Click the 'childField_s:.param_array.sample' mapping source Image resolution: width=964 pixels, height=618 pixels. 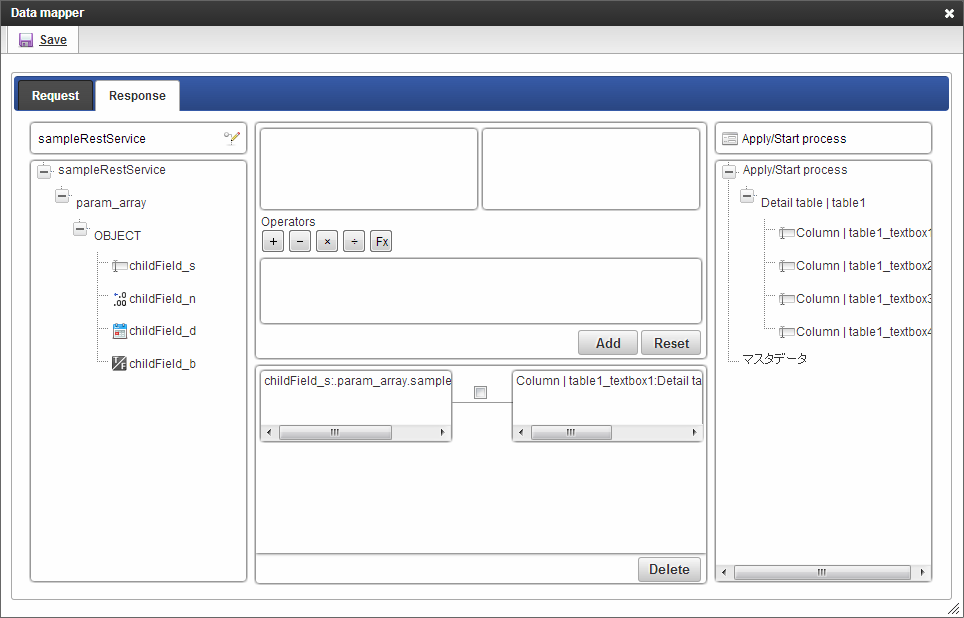[358, 381]
